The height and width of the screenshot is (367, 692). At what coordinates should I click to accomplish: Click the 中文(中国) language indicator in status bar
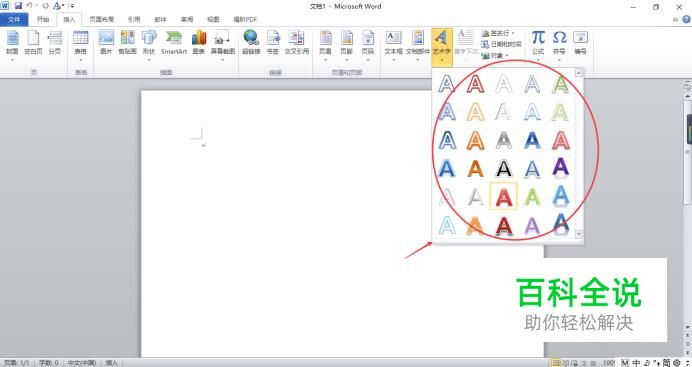tap(82, 363)
